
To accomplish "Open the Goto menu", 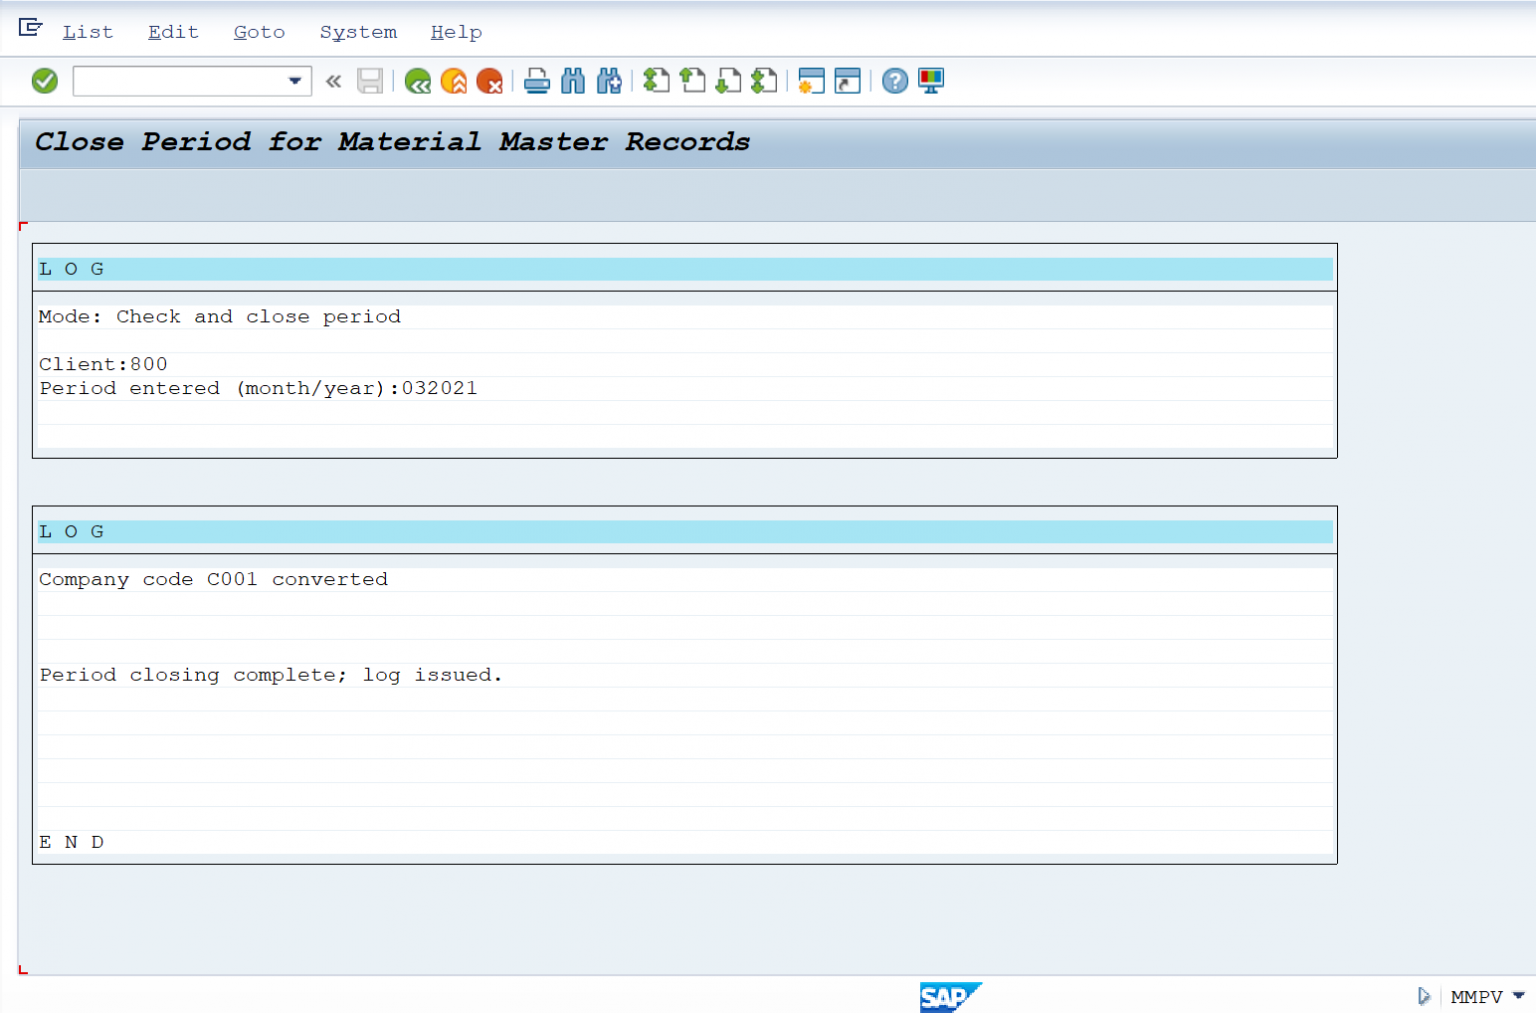I will (258, 31).
